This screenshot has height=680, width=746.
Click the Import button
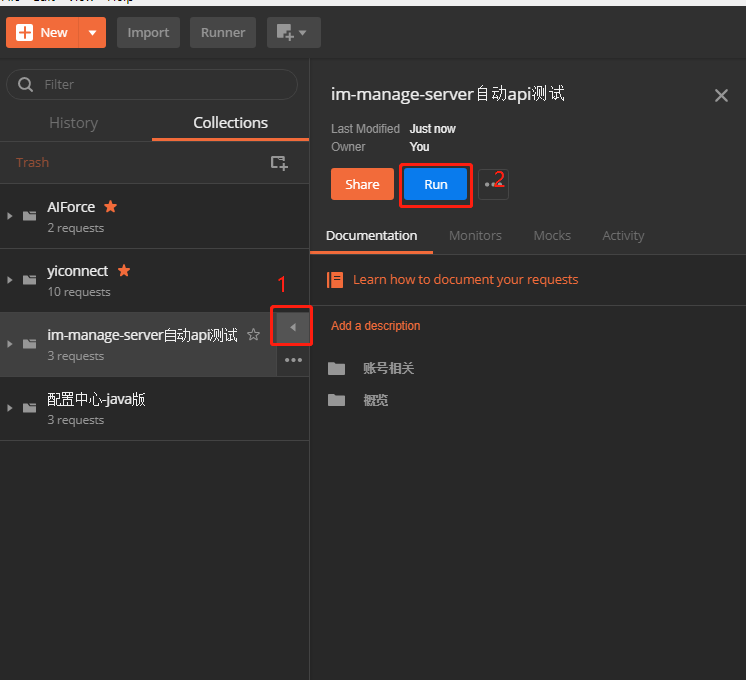click(148, 32)
